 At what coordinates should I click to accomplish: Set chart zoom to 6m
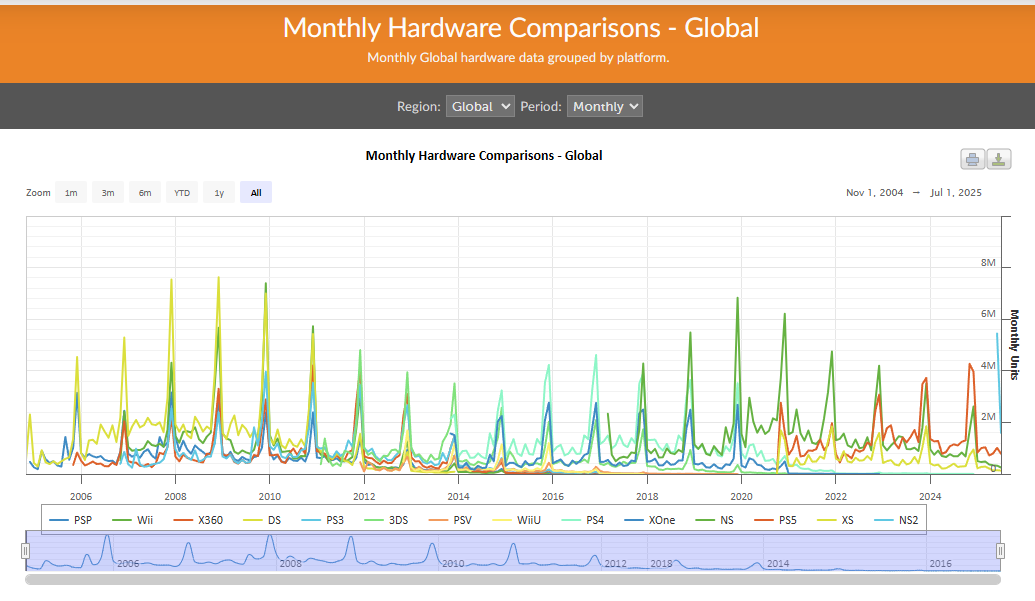tap(145, 193)
